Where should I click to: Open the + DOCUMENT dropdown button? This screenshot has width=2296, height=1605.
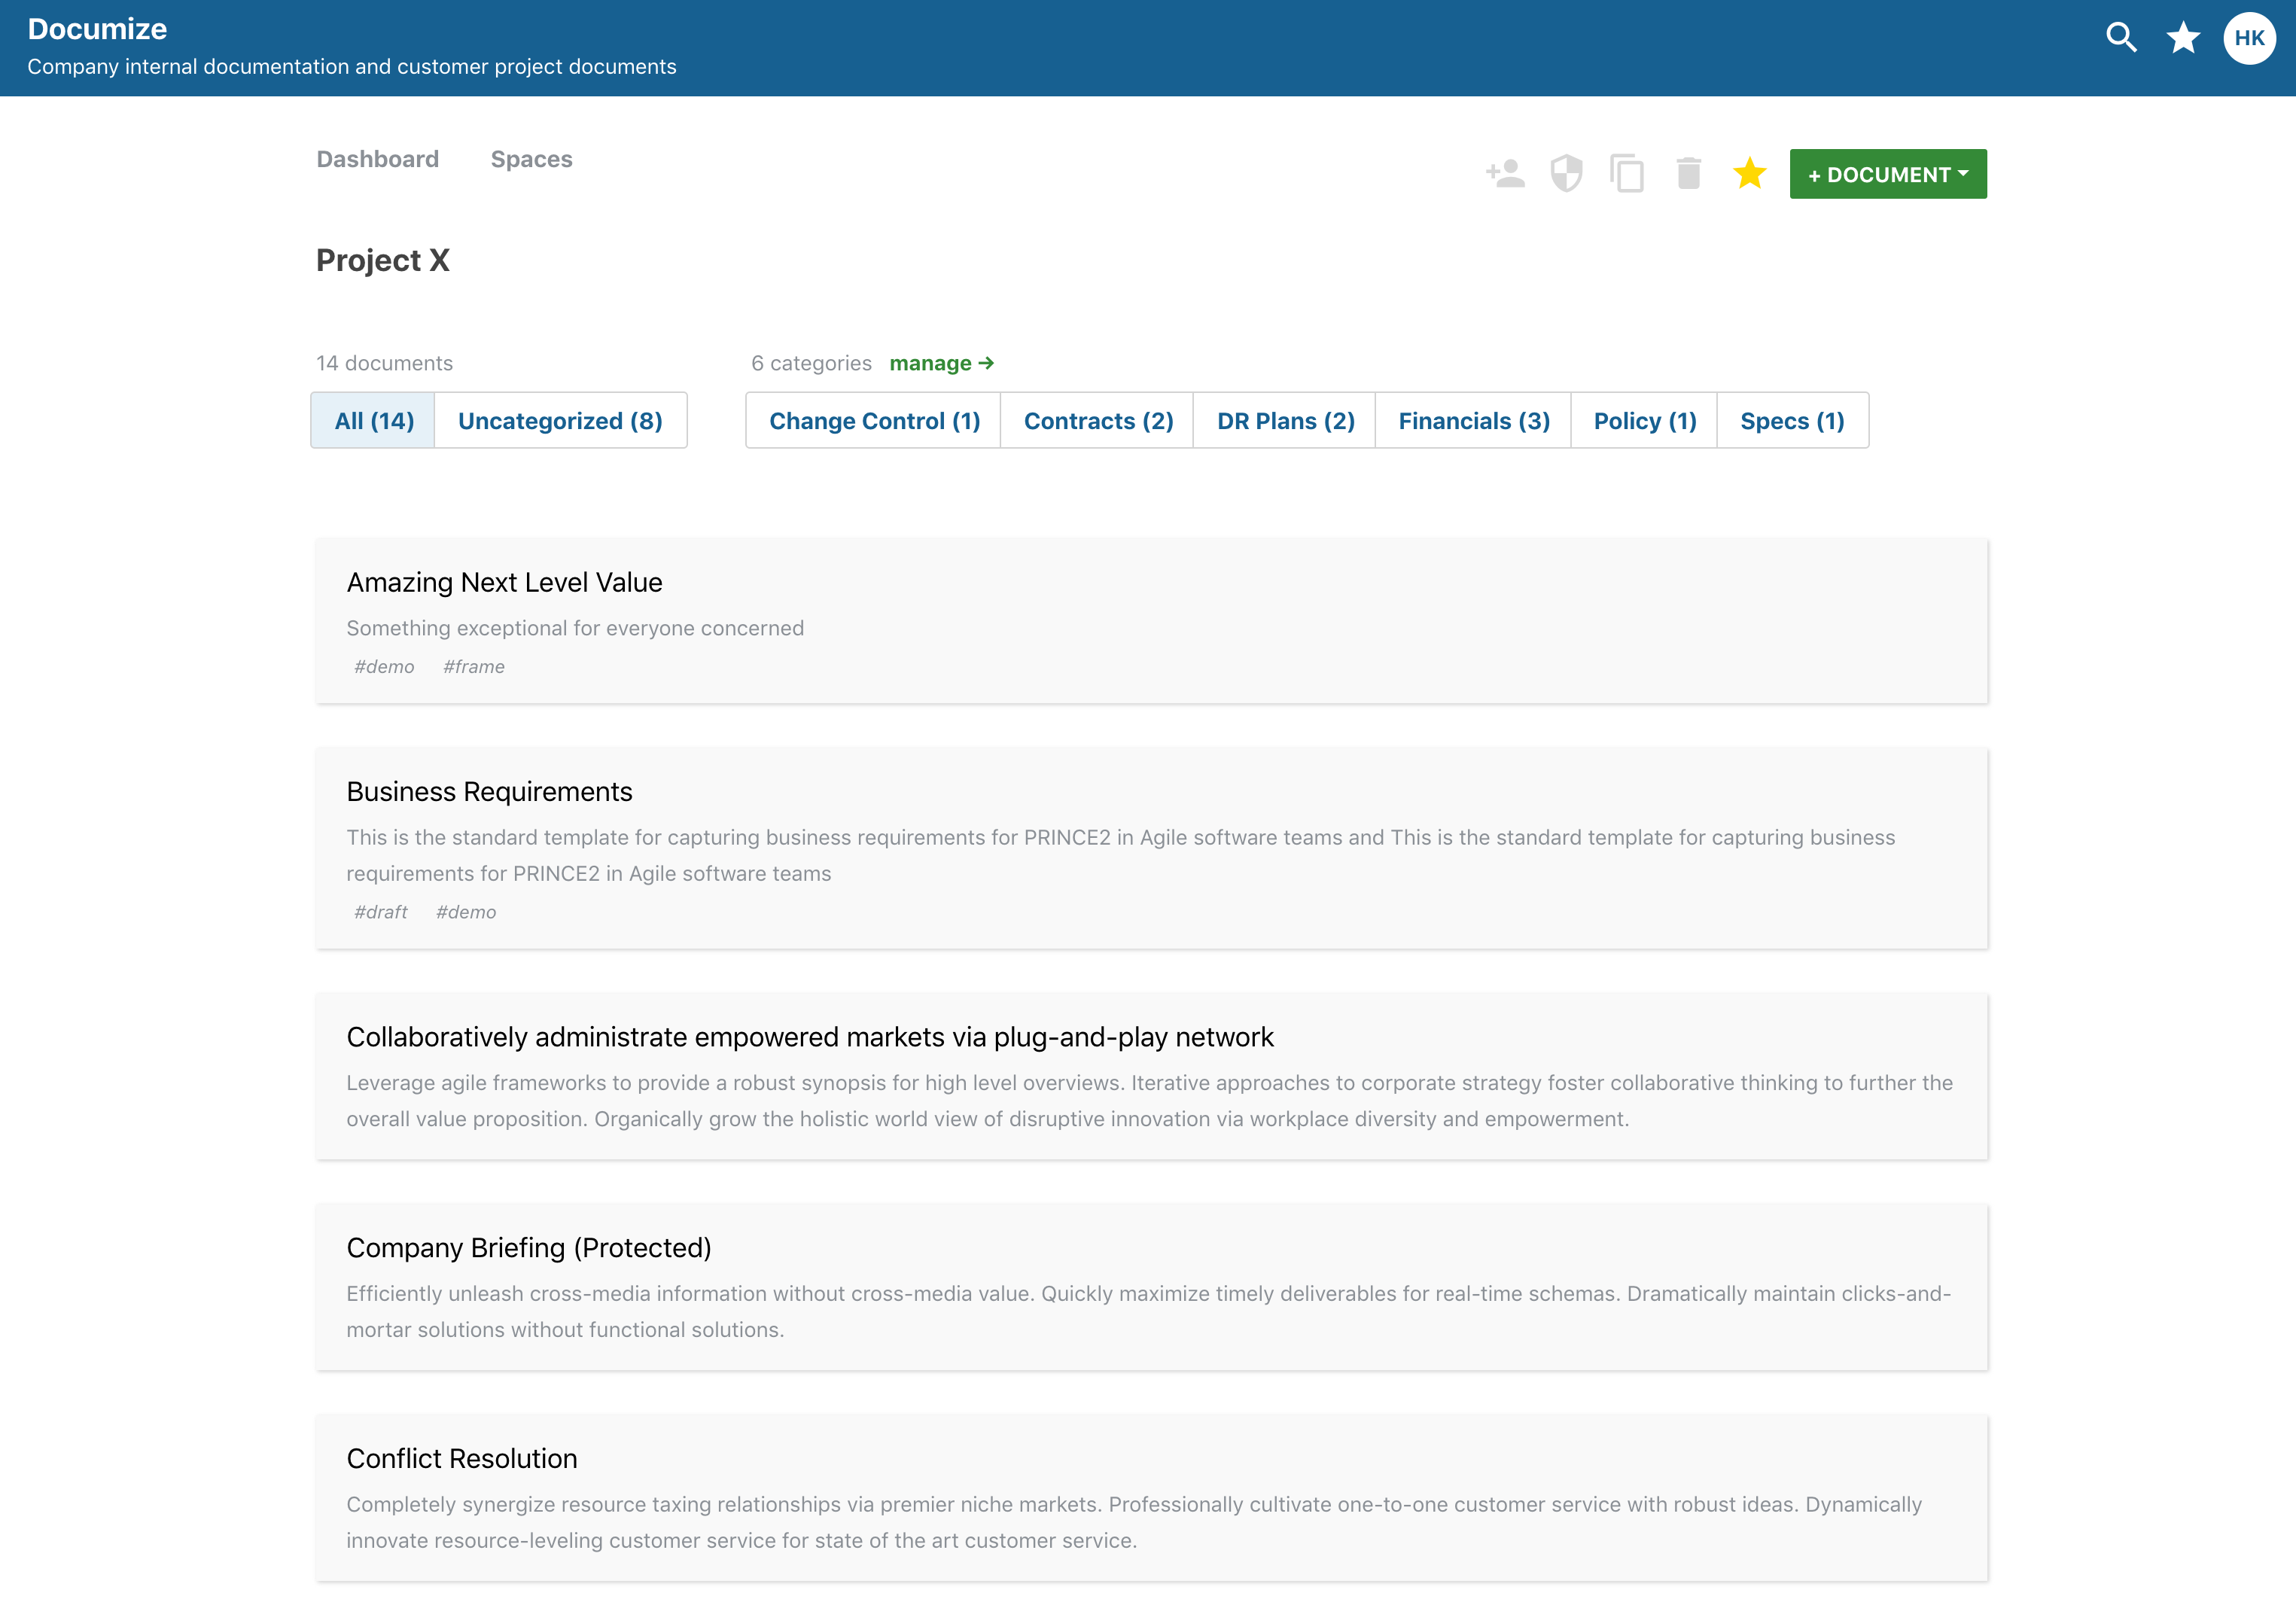click(x=1888, y=174)
